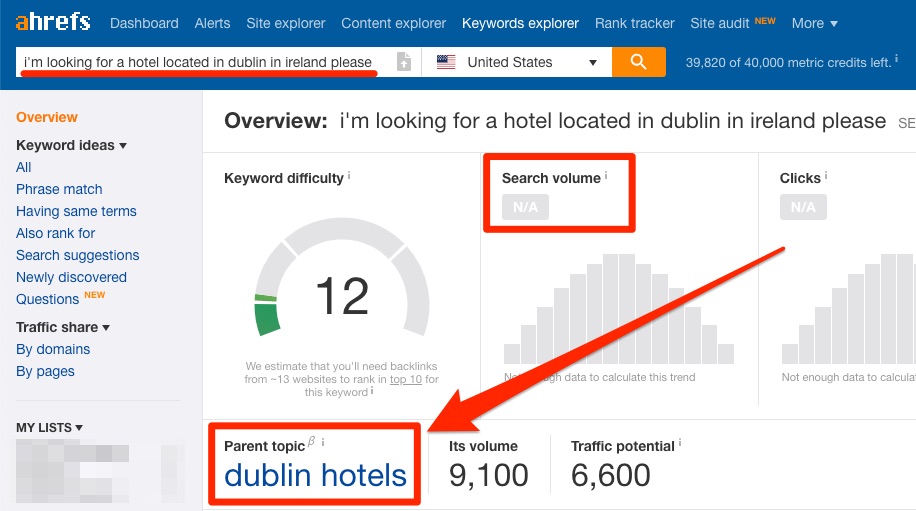Click the 9,100 volume value
This screenshot has width=916, height=511.
point(488,475)
